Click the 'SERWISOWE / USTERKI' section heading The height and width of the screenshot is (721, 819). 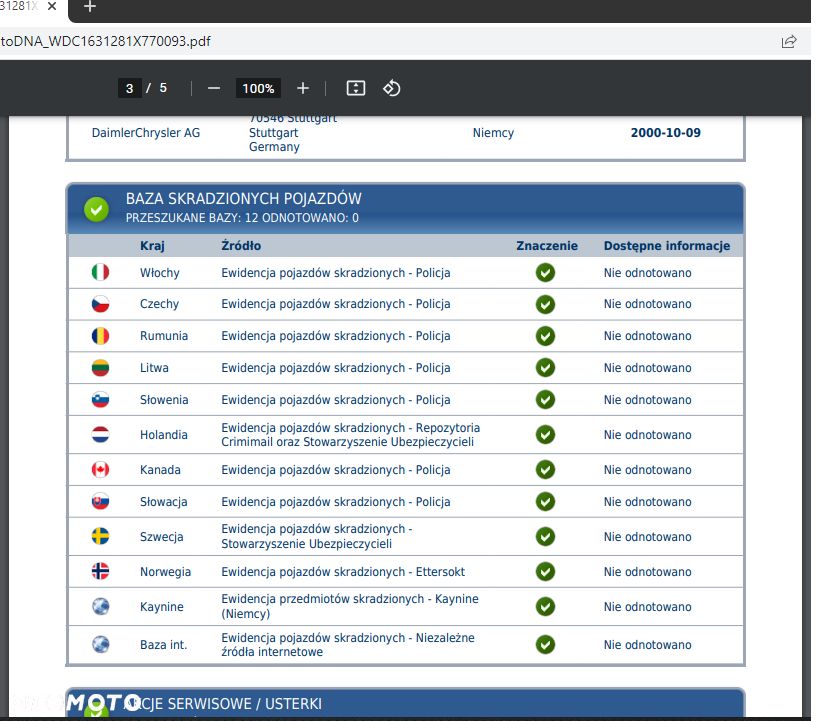click(x=244, y=704)
